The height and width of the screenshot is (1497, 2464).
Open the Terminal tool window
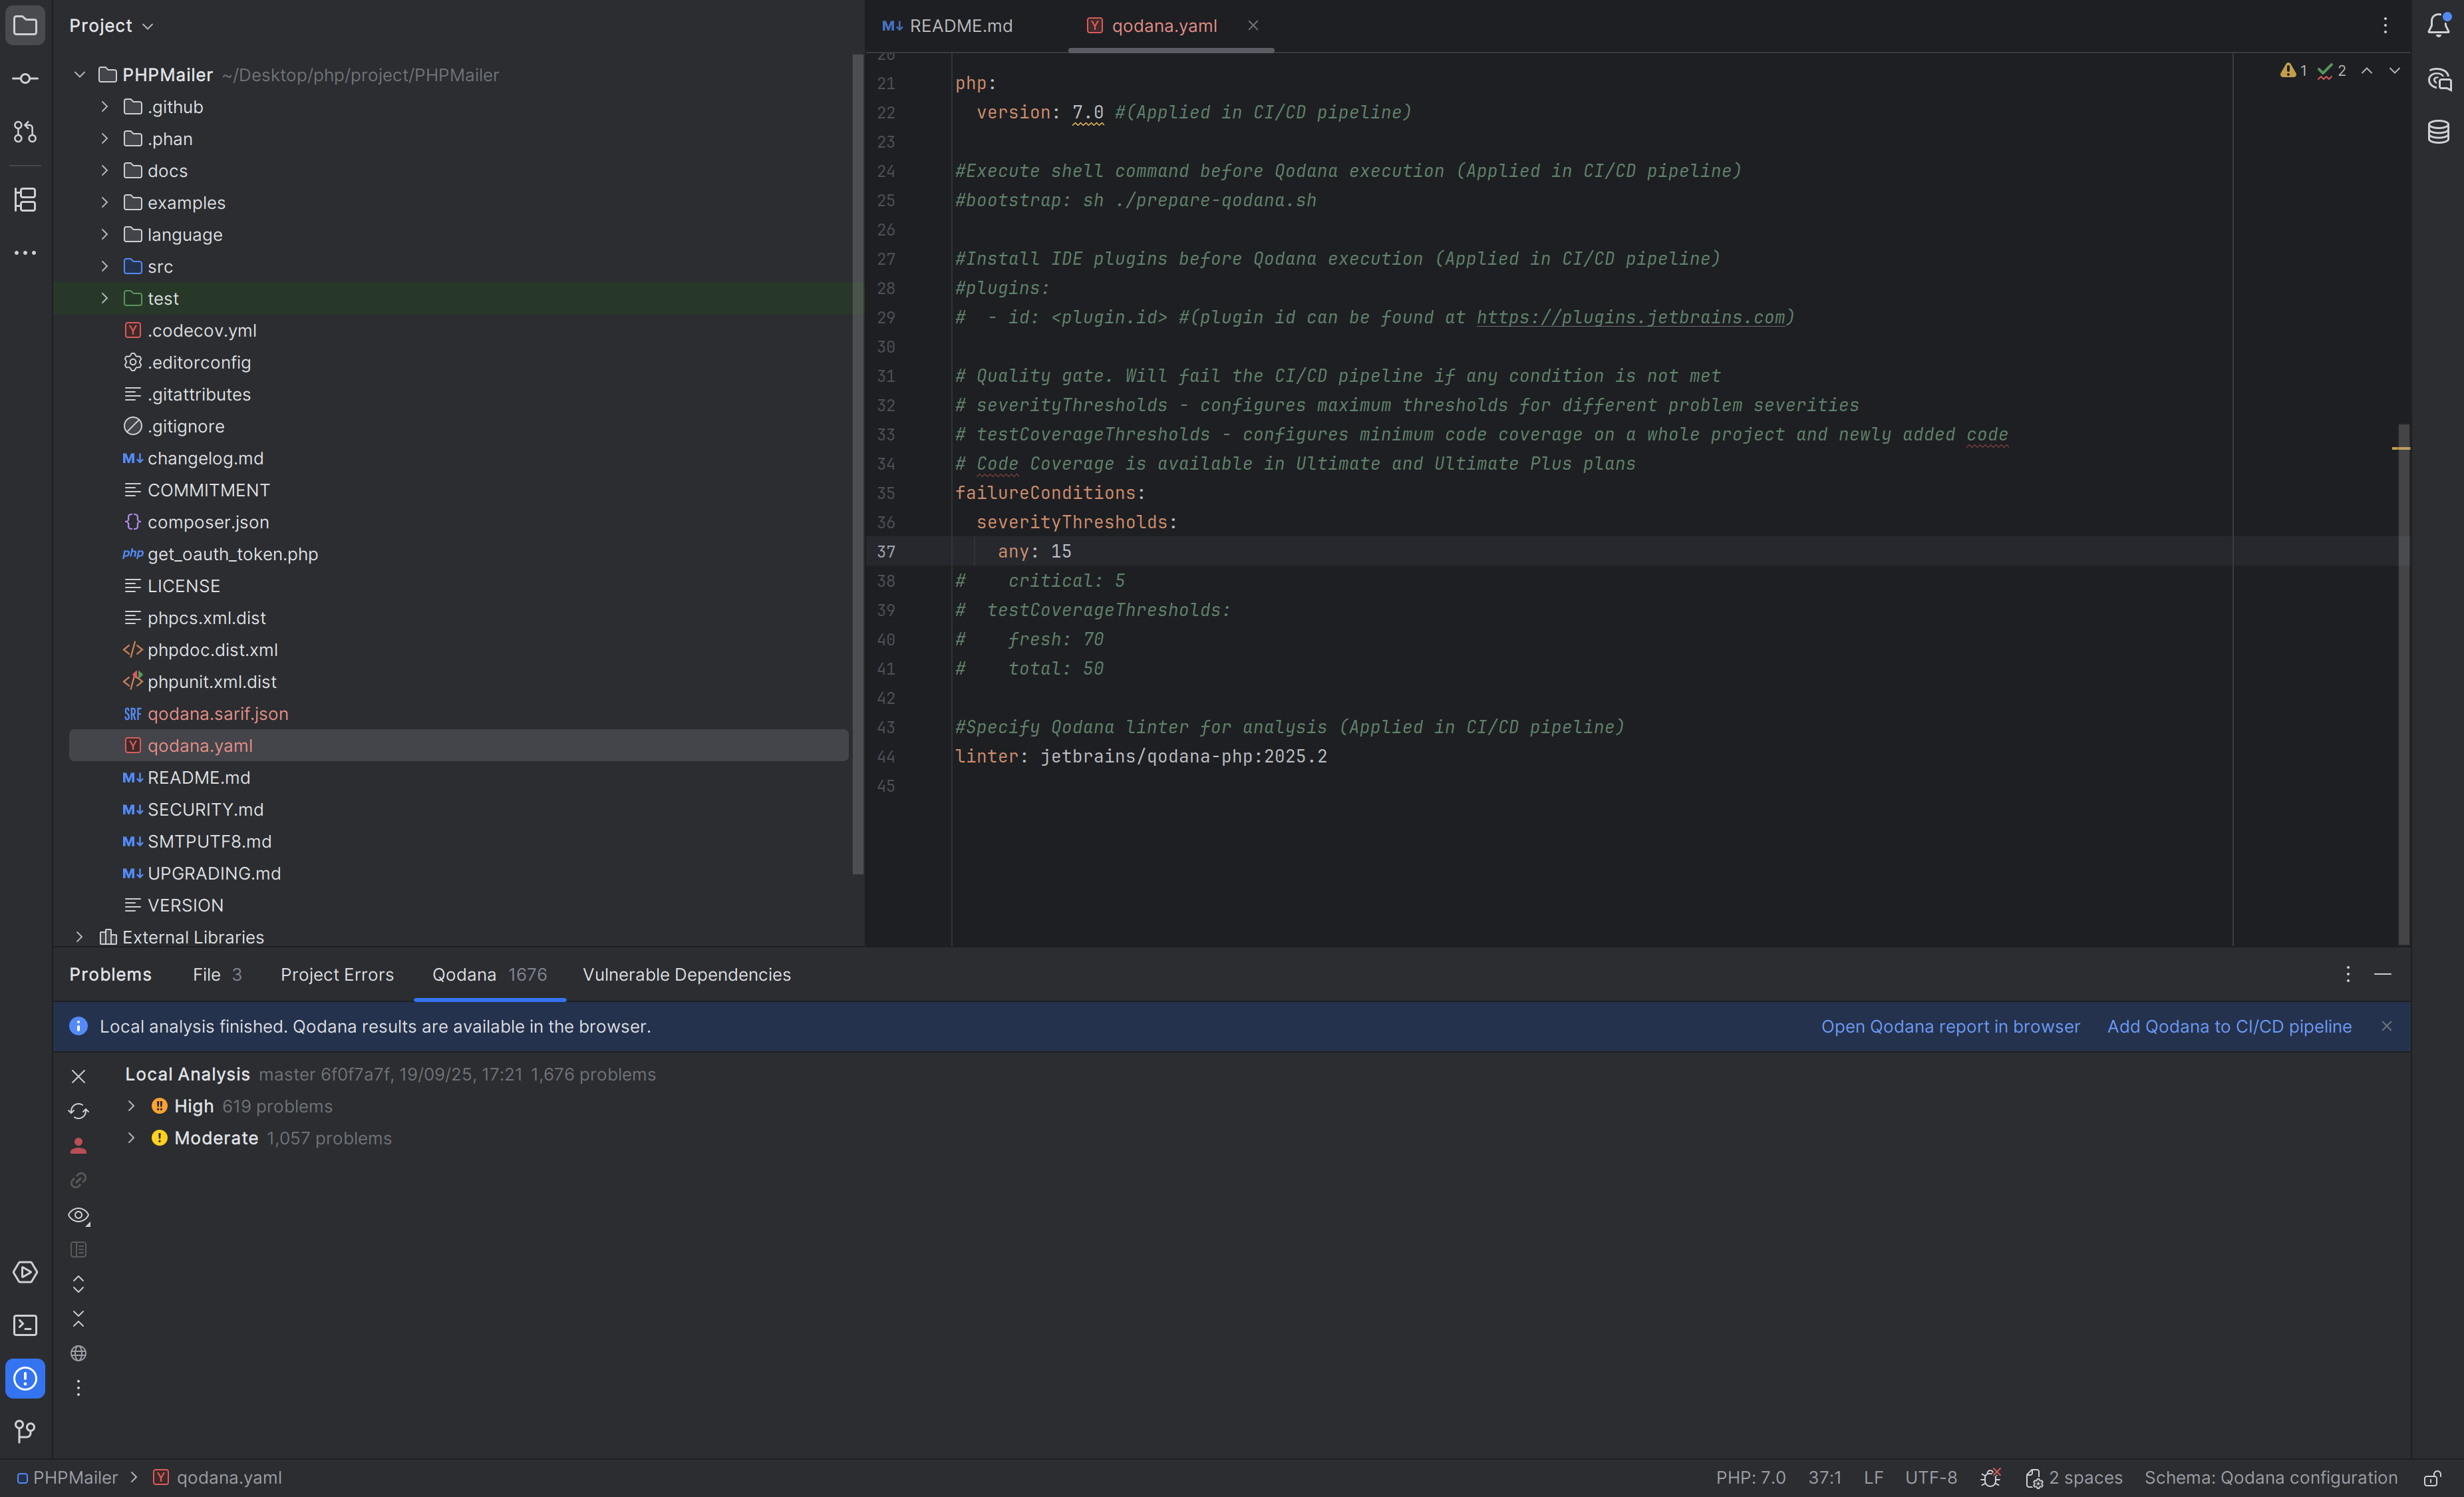[25, 1324]
